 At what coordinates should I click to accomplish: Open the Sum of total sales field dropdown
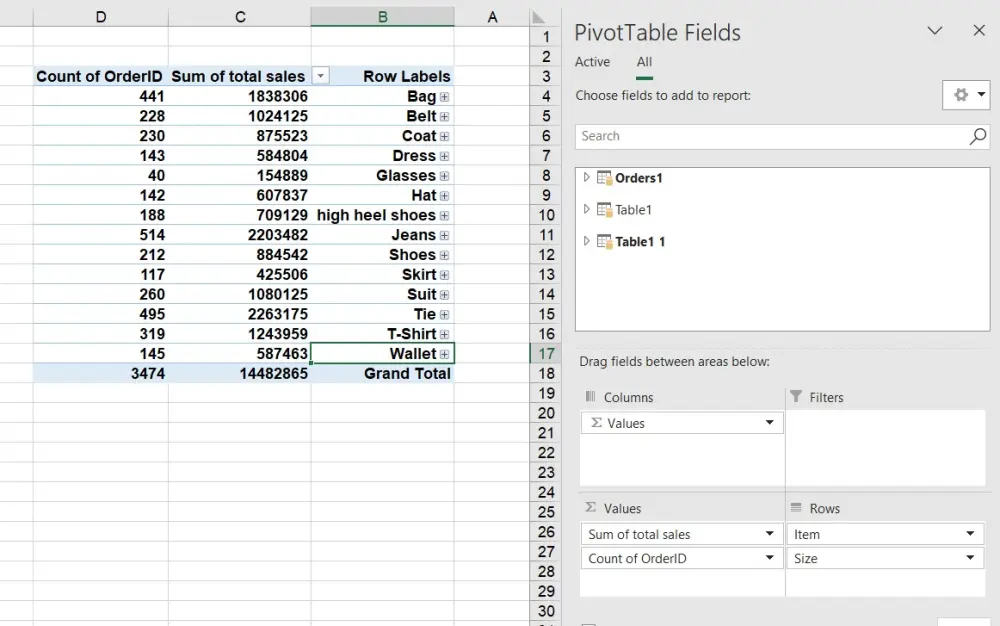point(770,534)
